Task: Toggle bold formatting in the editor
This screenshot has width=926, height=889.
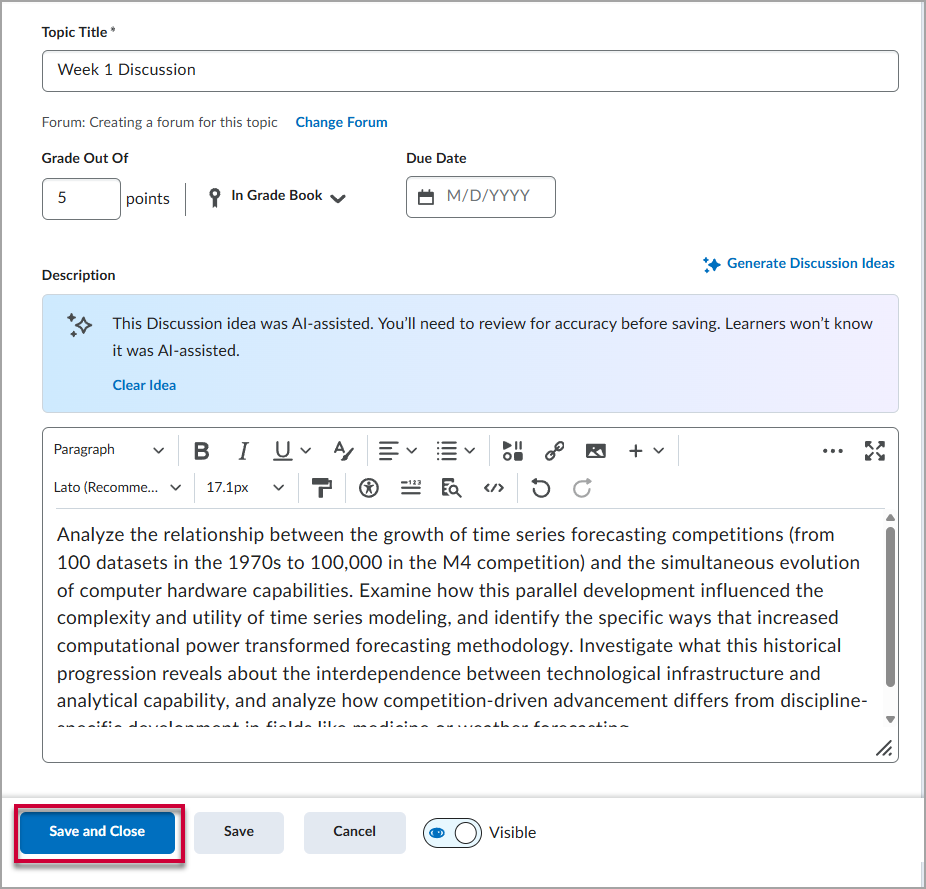Action: [201, 451]
